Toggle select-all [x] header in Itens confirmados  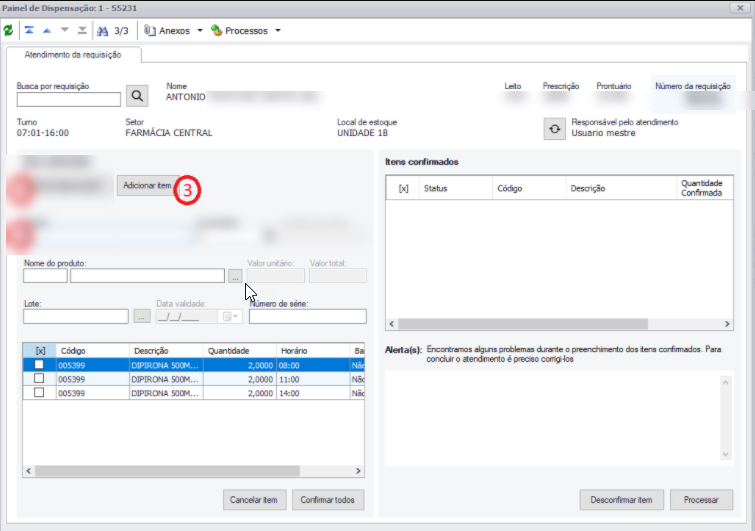pyautogui.click(x=404, y=188)
